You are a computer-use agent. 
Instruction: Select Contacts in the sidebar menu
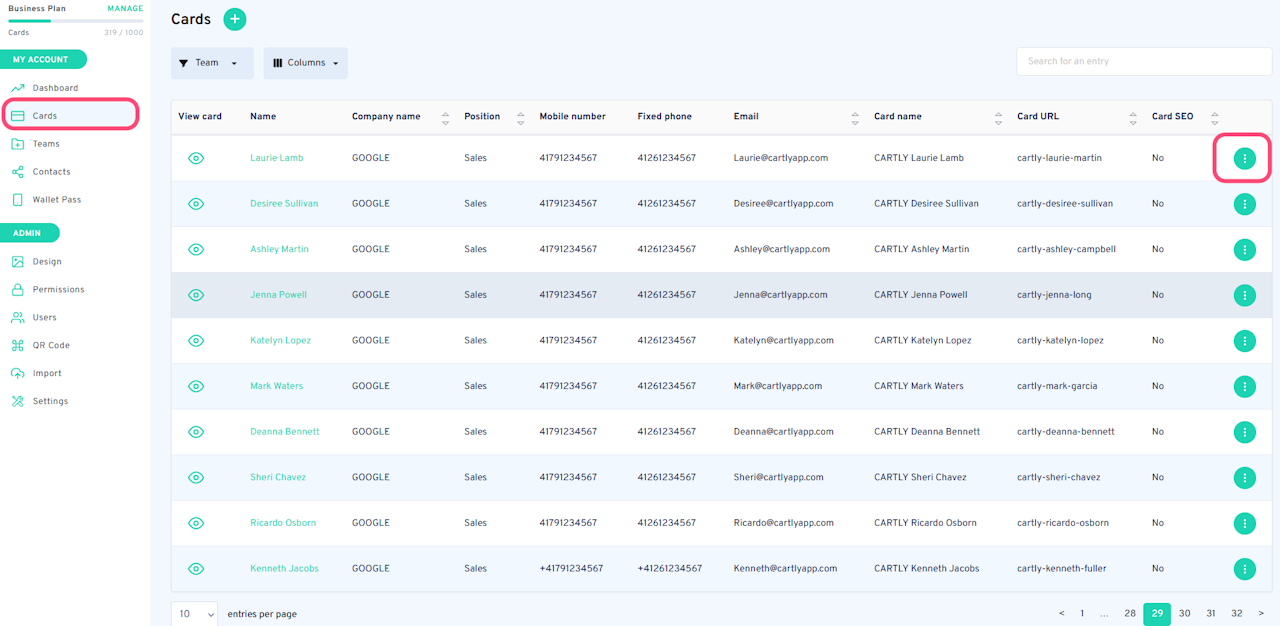(x=51, y=172)
